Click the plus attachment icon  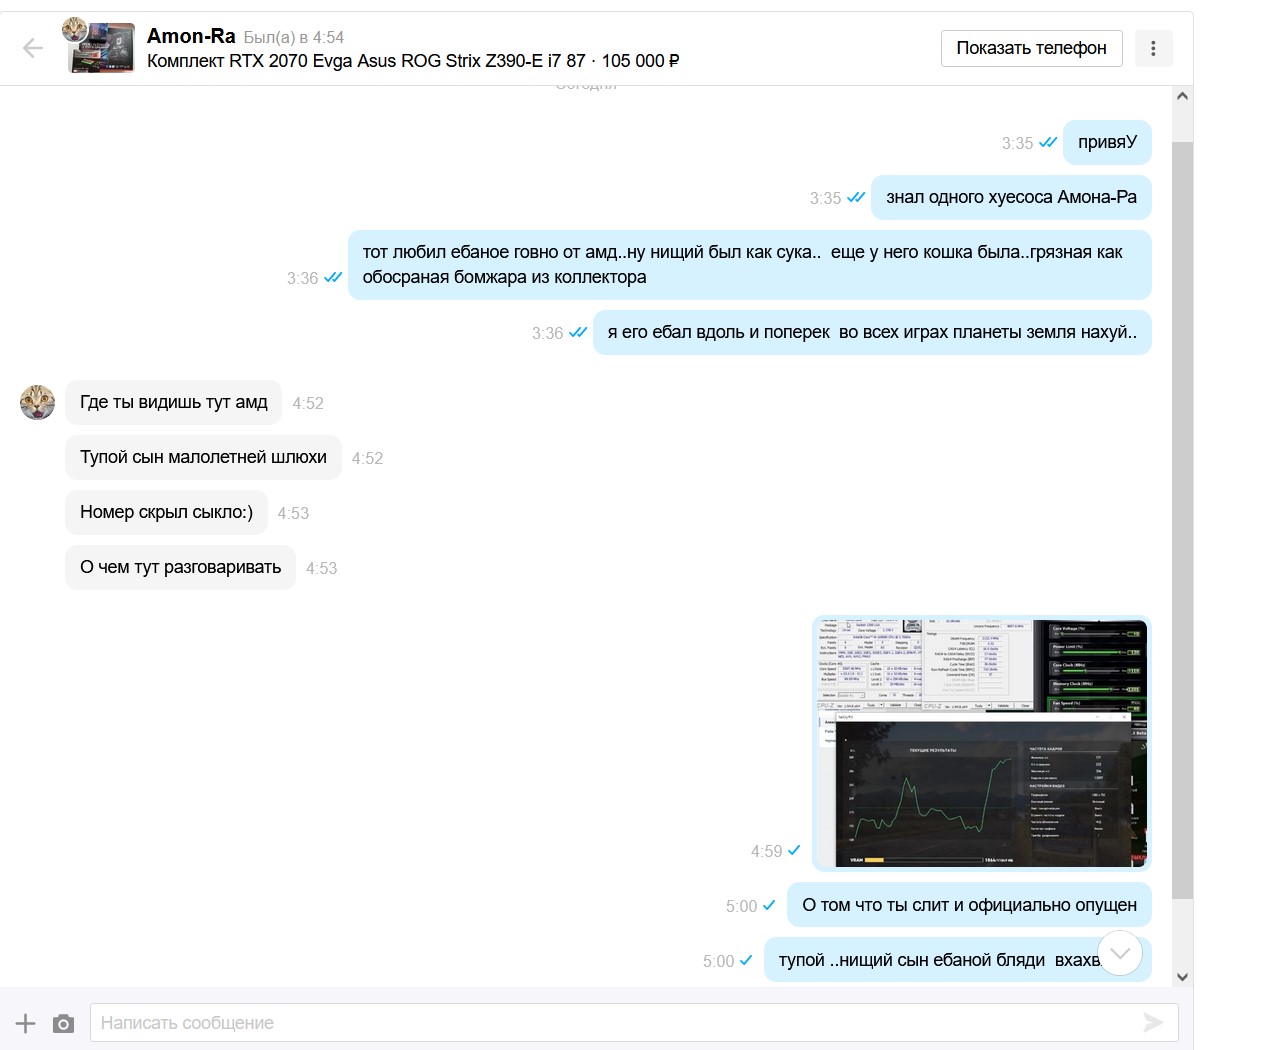coord(26,1023)
